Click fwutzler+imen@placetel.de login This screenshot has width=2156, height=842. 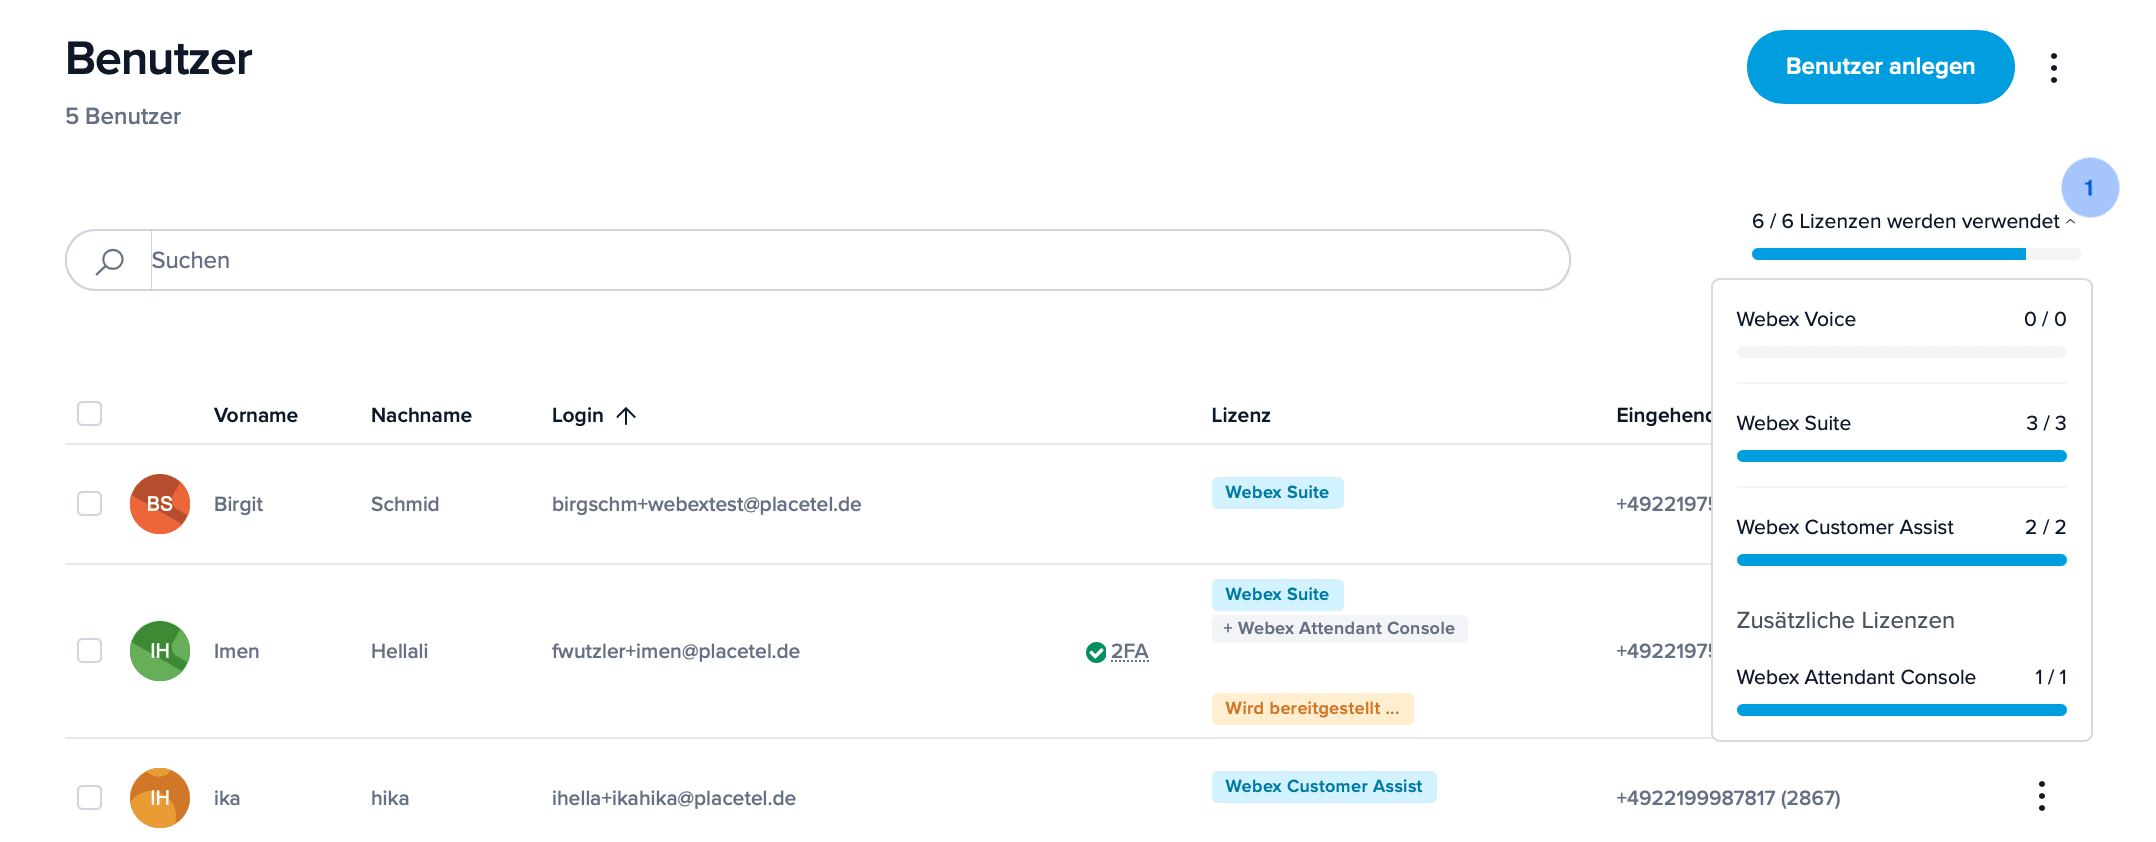coord(676,651)
